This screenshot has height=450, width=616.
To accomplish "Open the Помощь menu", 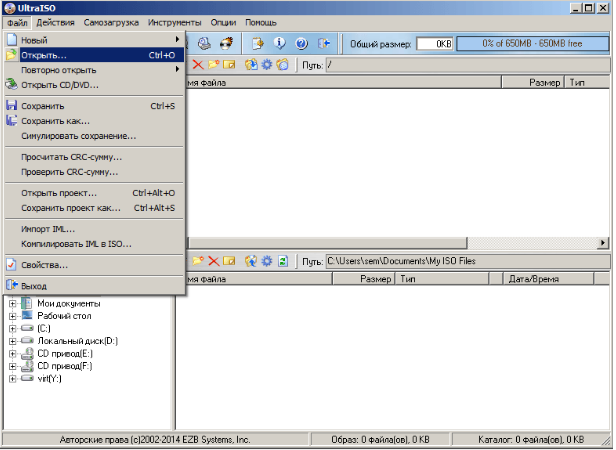I will coord(261,22).
